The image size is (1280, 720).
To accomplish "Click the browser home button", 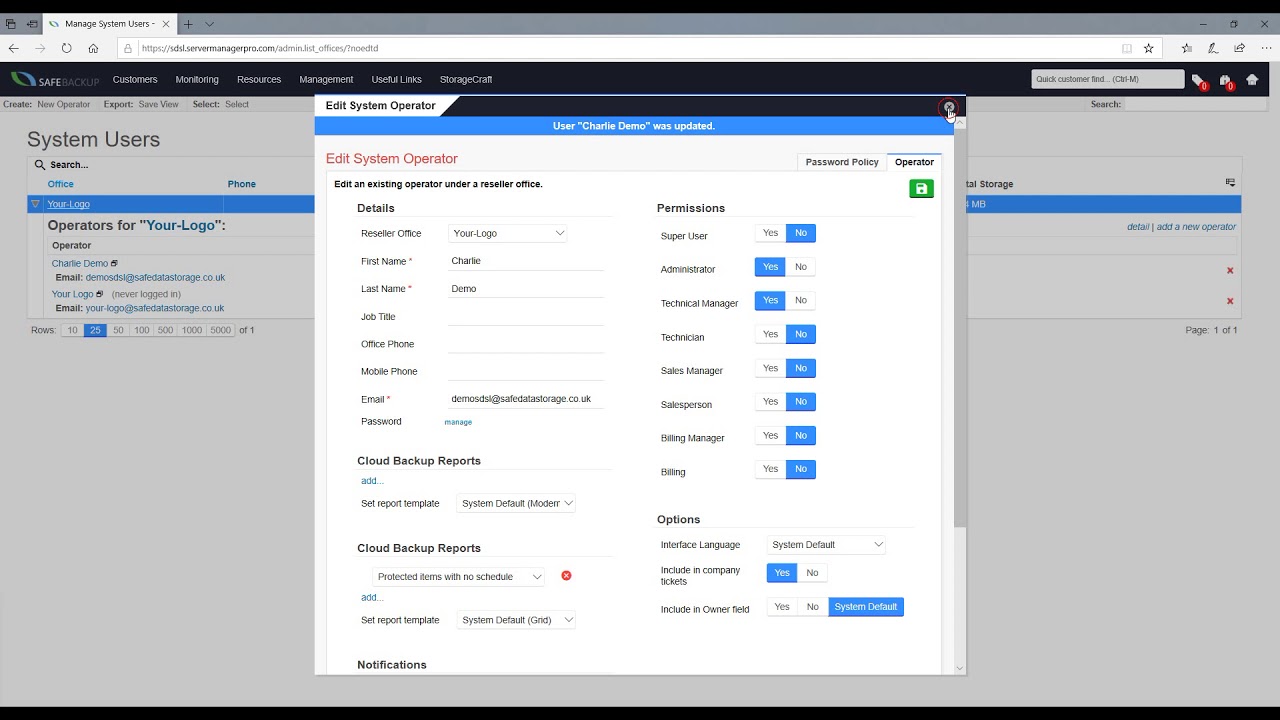I will pos(93,48).
